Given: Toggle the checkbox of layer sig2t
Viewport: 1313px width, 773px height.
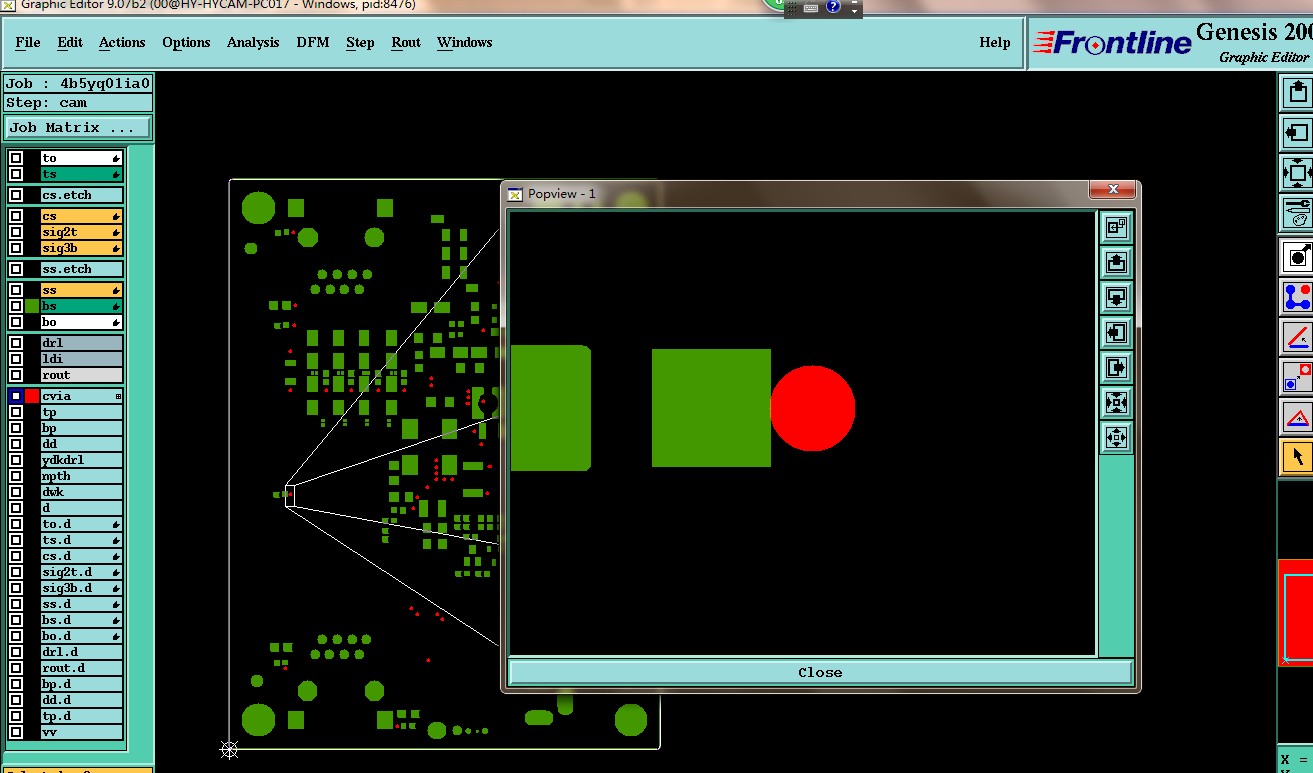Looking at the screenshot, I should point(16,232).
